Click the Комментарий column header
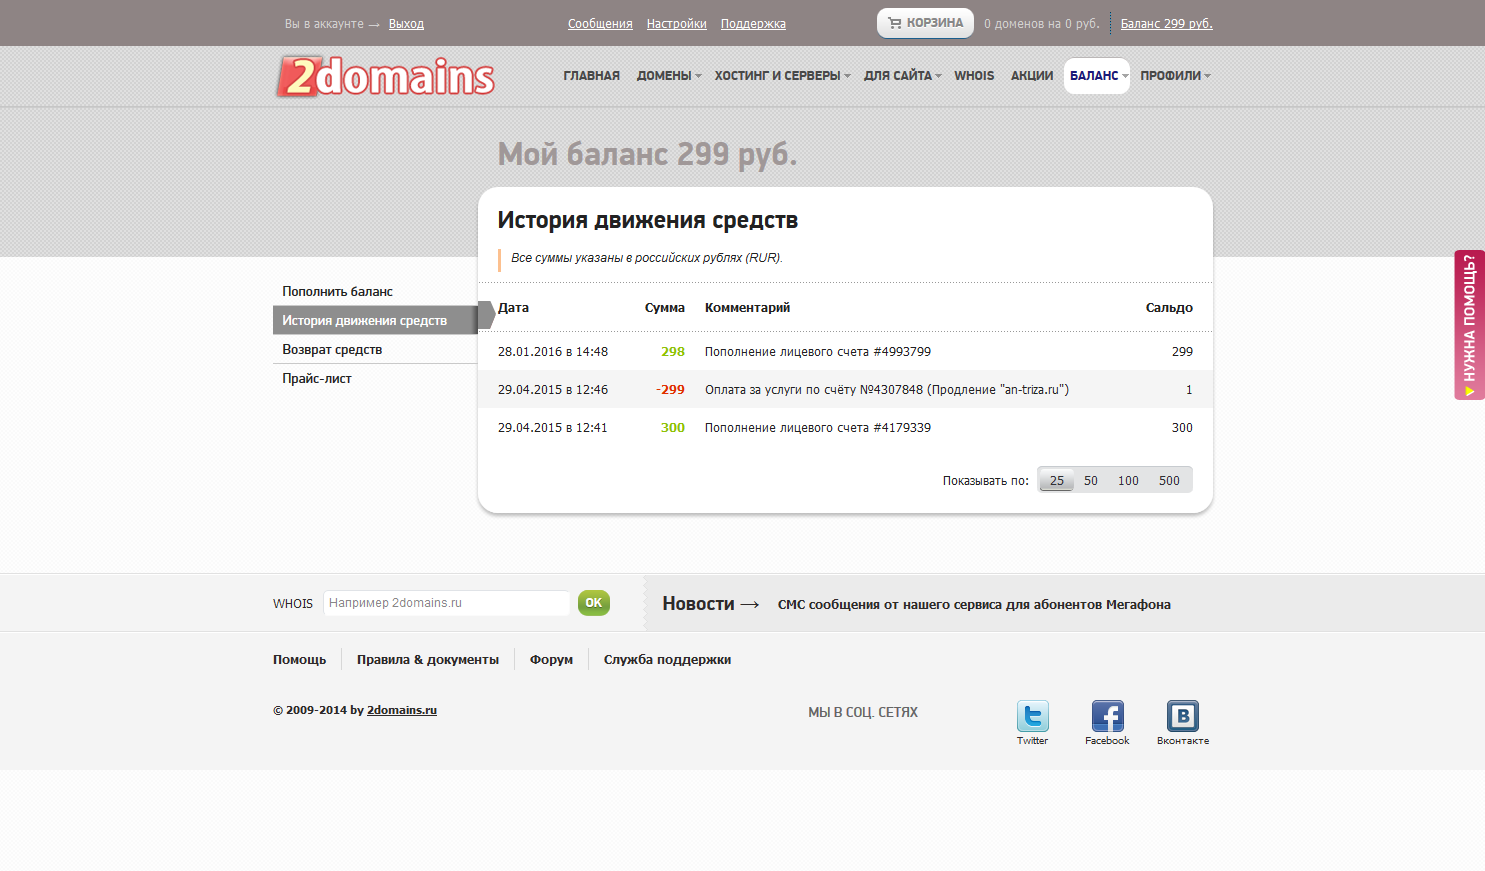 [x=747, y=308]
